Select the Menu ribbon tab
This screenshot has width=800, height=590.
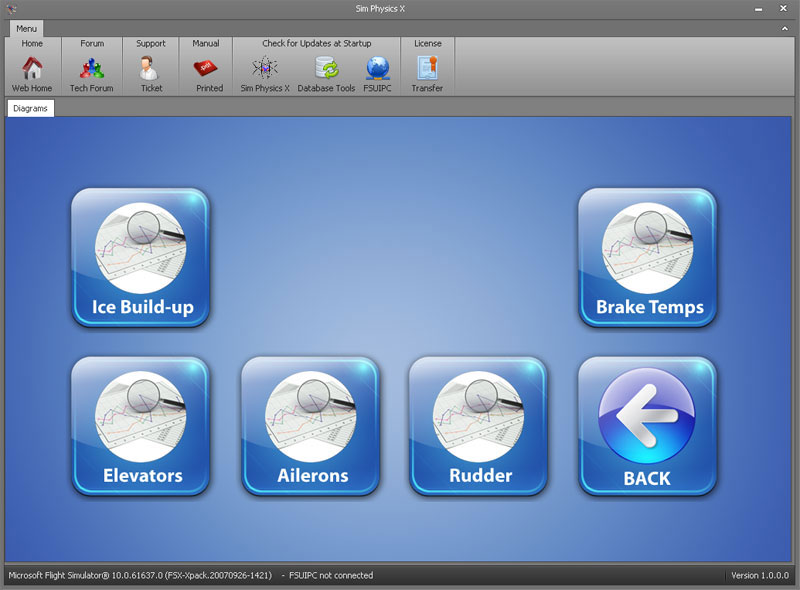pyautogui.click(x=26, y=29)
